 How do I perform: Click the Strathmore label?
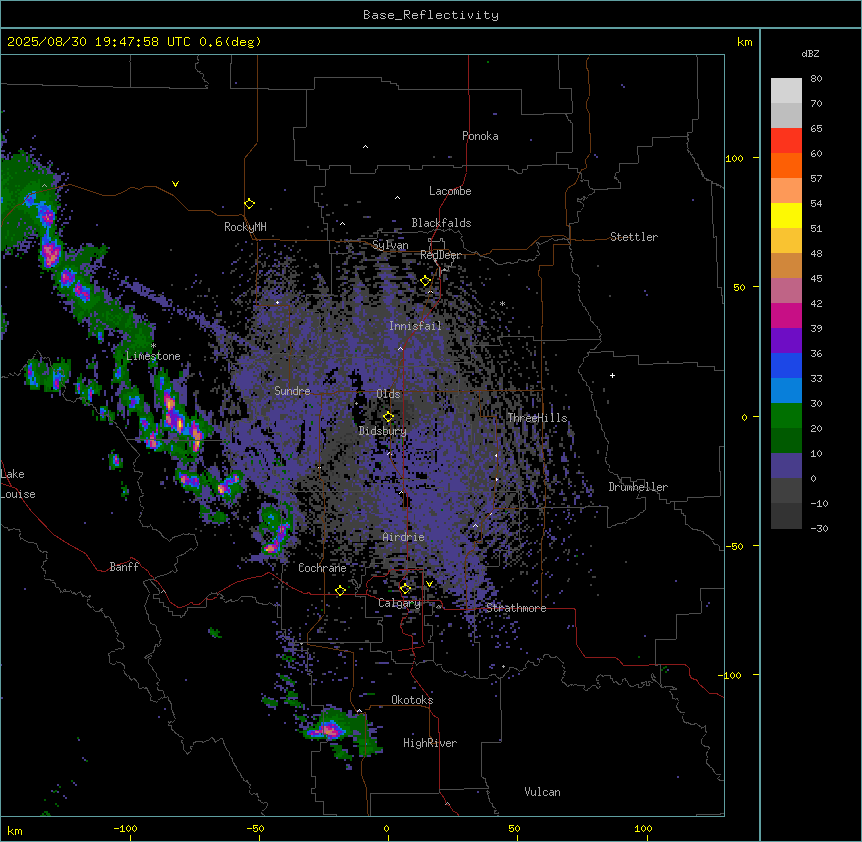tap(516, 608)
